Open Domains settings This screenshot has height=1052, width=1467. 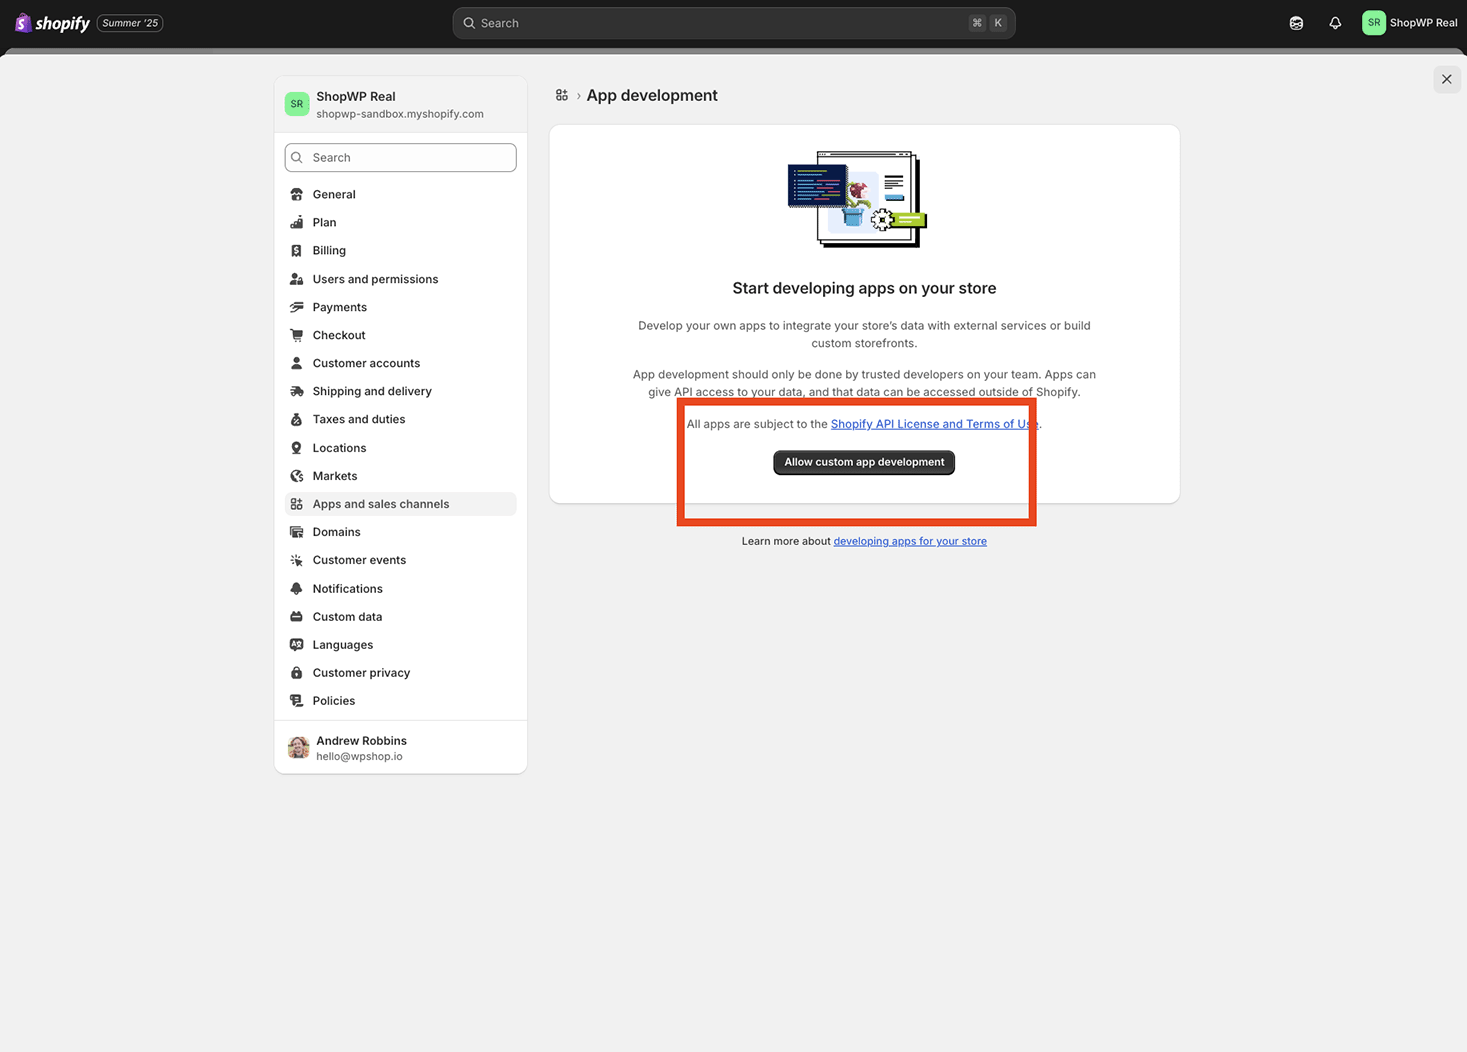tap(400, 532)
